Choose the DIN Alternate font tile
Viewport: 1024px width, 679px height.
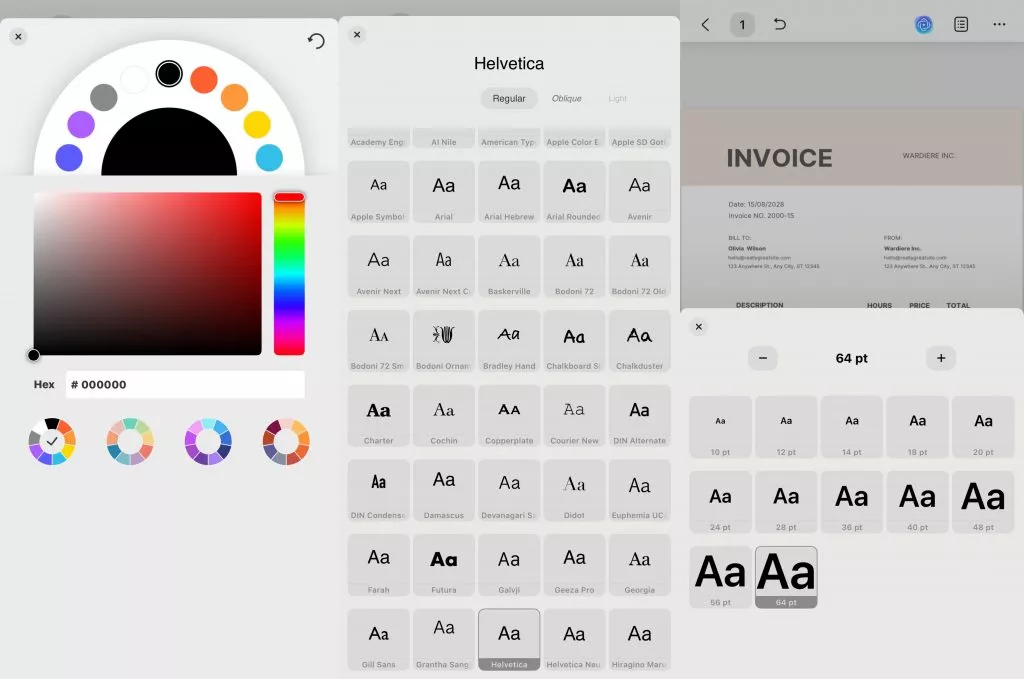(x=640, y=416)
